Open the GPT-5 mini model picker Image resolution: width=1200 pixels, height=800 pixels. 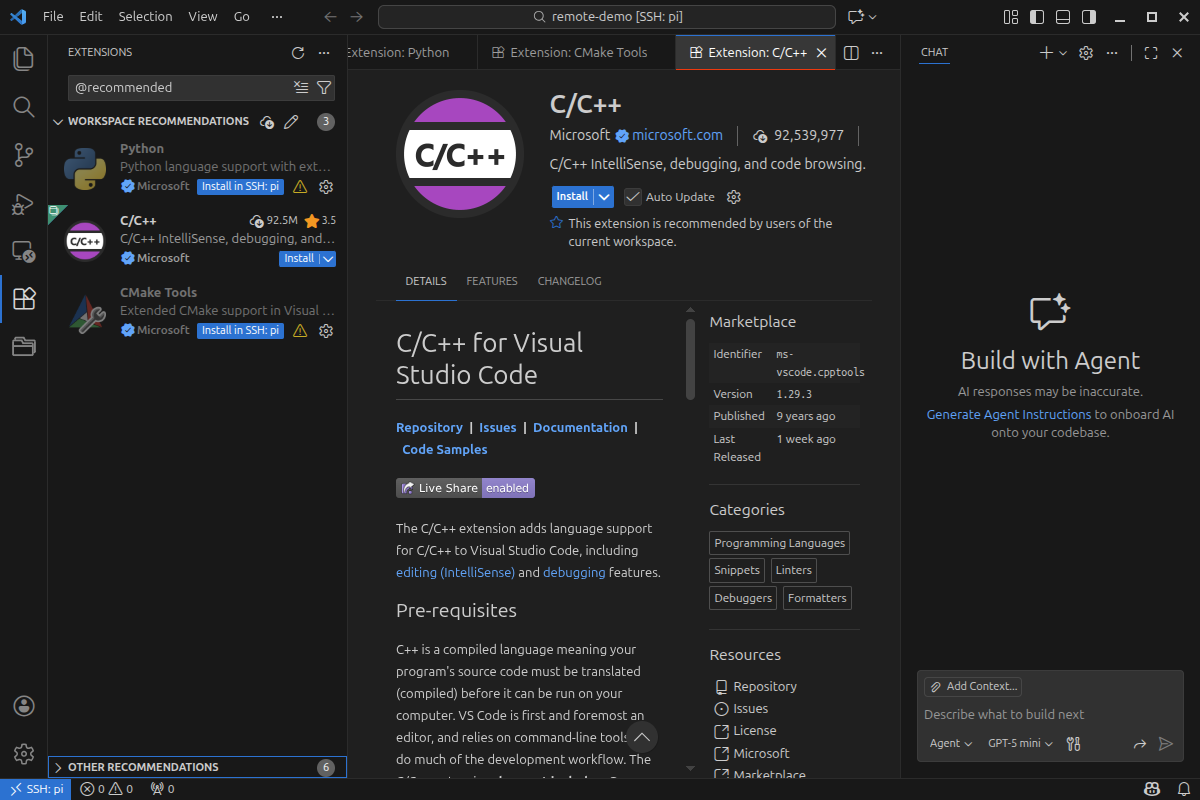[x=1020, y=743]
